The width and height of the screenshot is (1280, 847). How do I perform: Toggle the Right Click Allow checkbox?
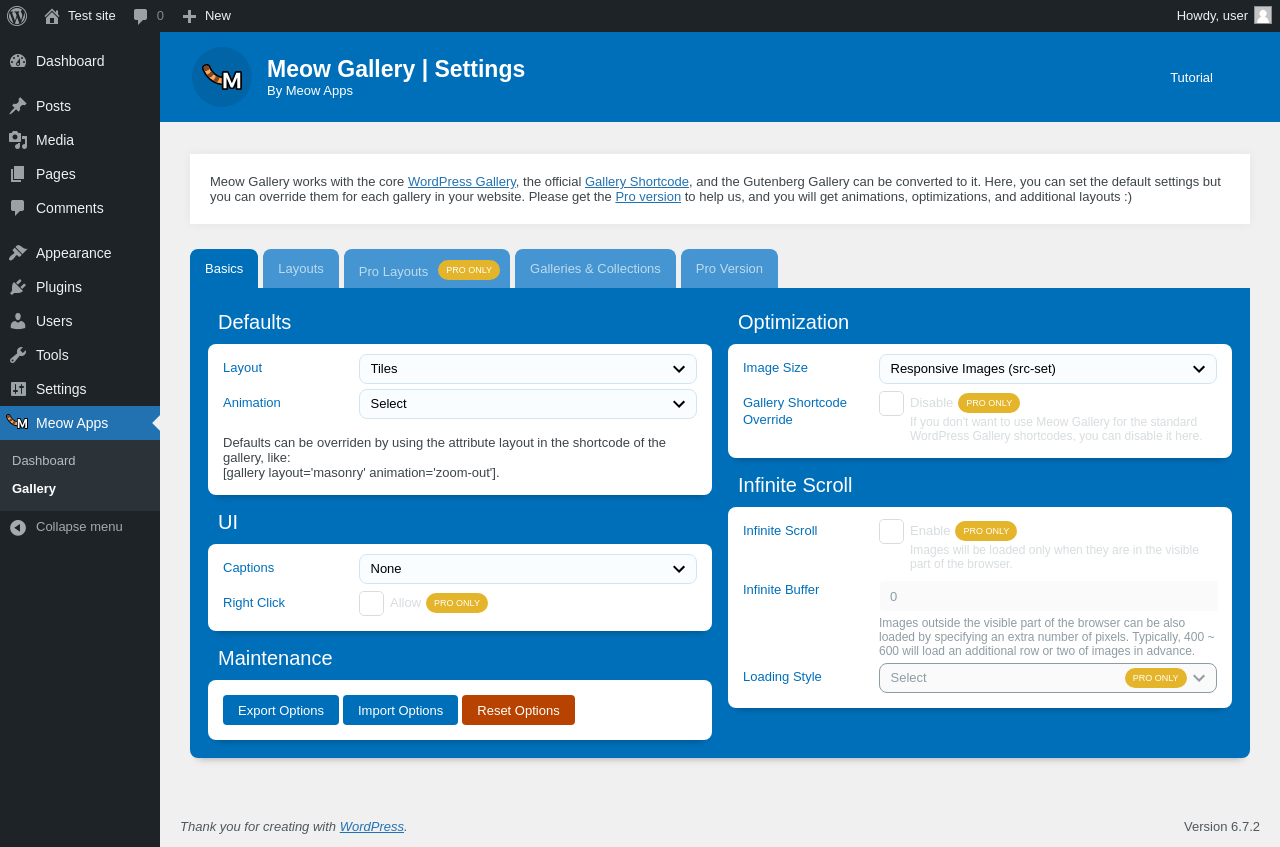point(371,603)
